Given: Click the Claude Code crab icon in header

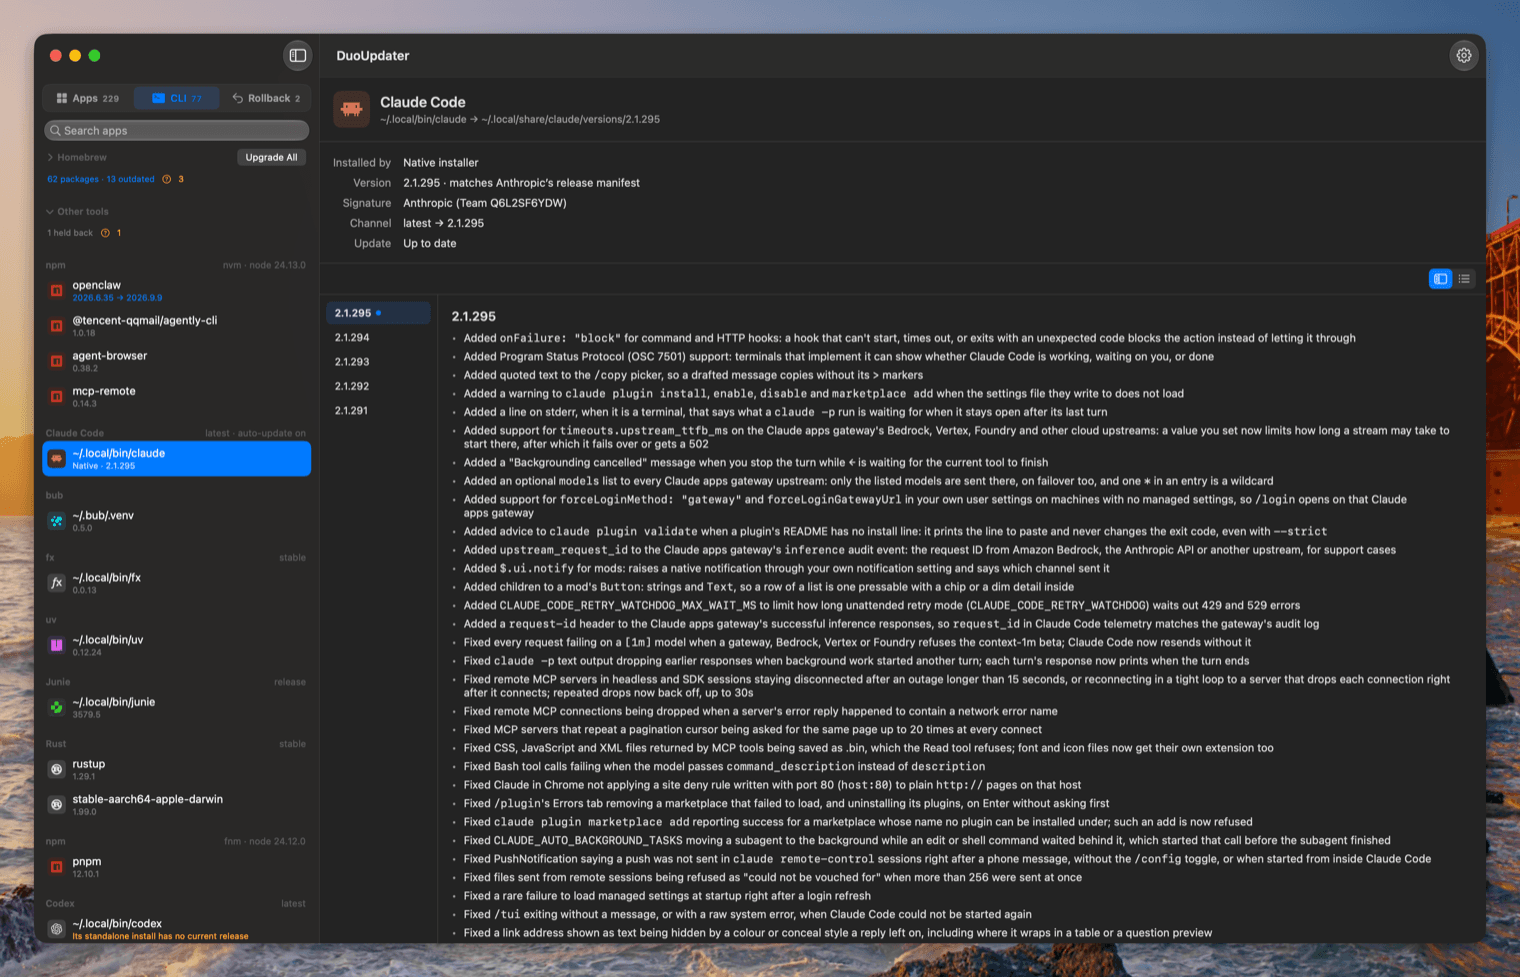Looking at the screenshot, I should tap(351, 109).
